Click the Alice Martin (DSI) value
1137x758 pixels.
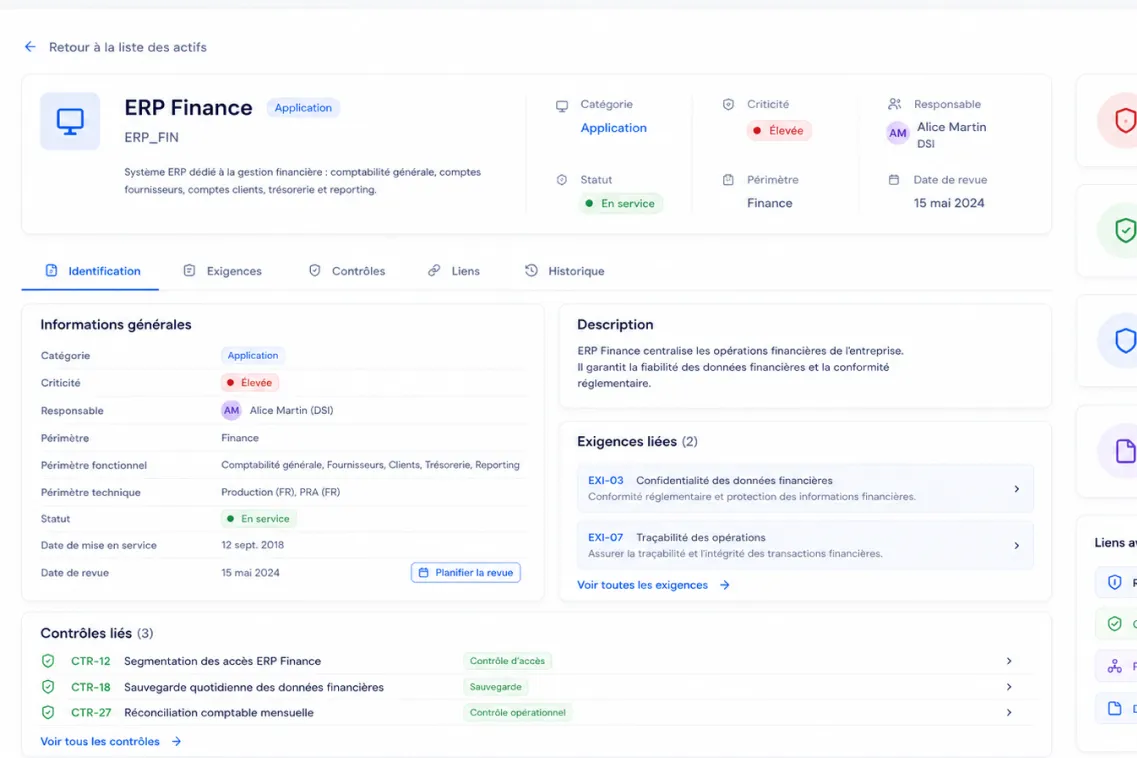[292, 411]
